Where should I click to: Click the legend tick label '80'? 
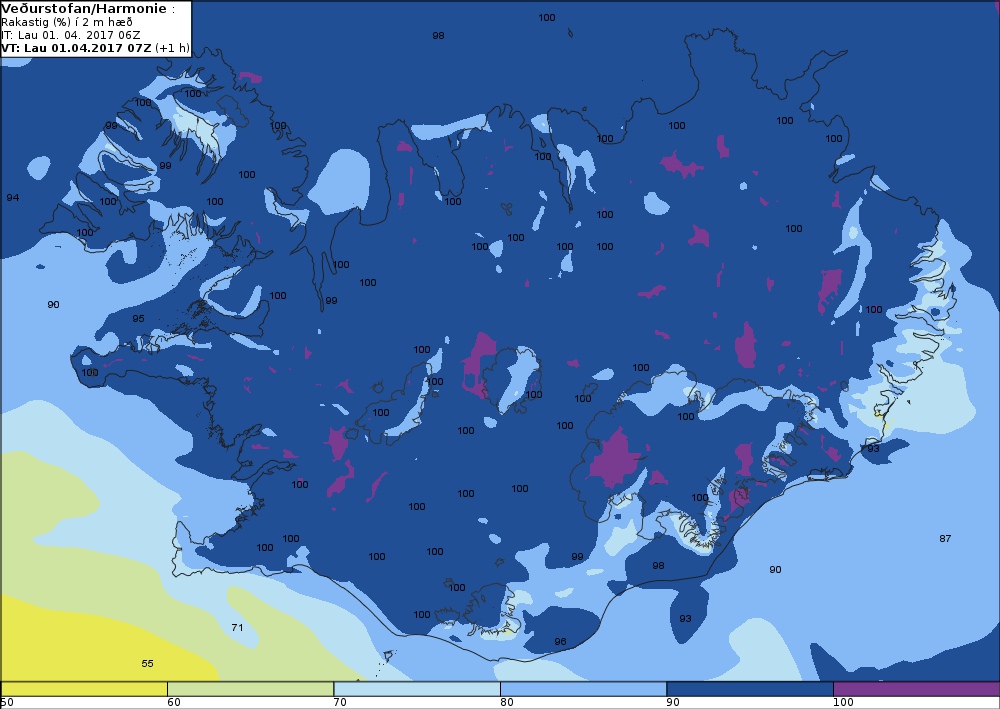click(507, 703)
